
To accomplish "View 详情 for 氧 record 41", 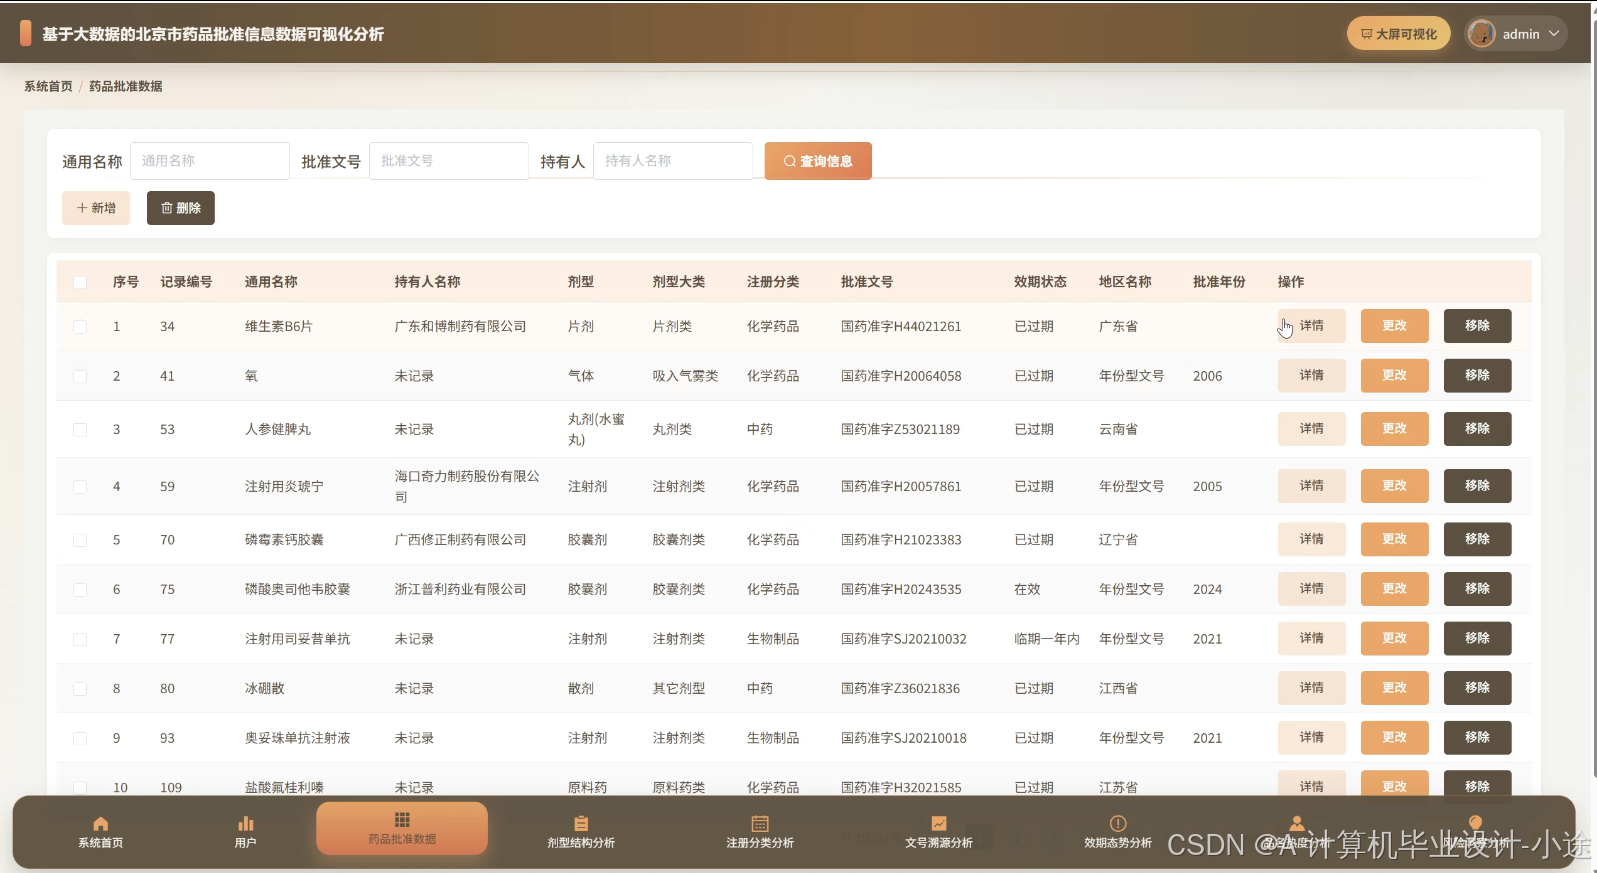I will click(x=1311, y=376).
